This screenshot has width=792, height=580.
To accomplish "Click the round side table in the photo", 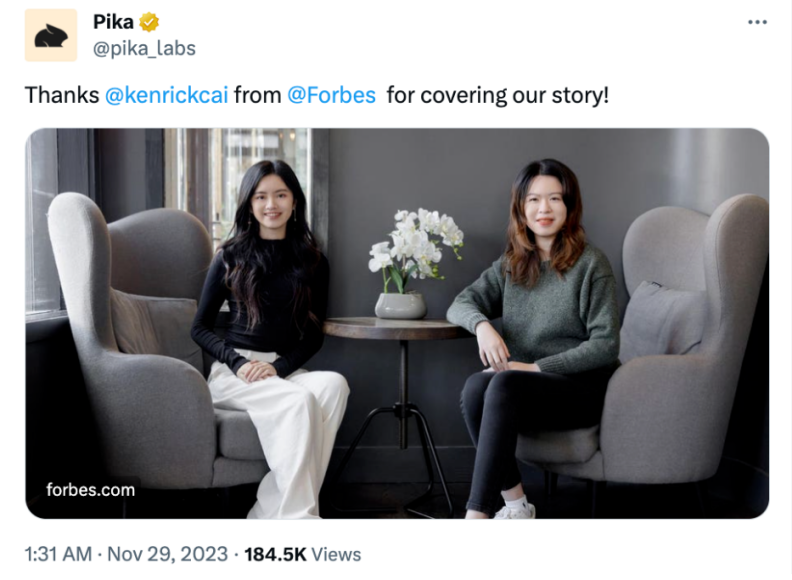I will pos(400,329).
